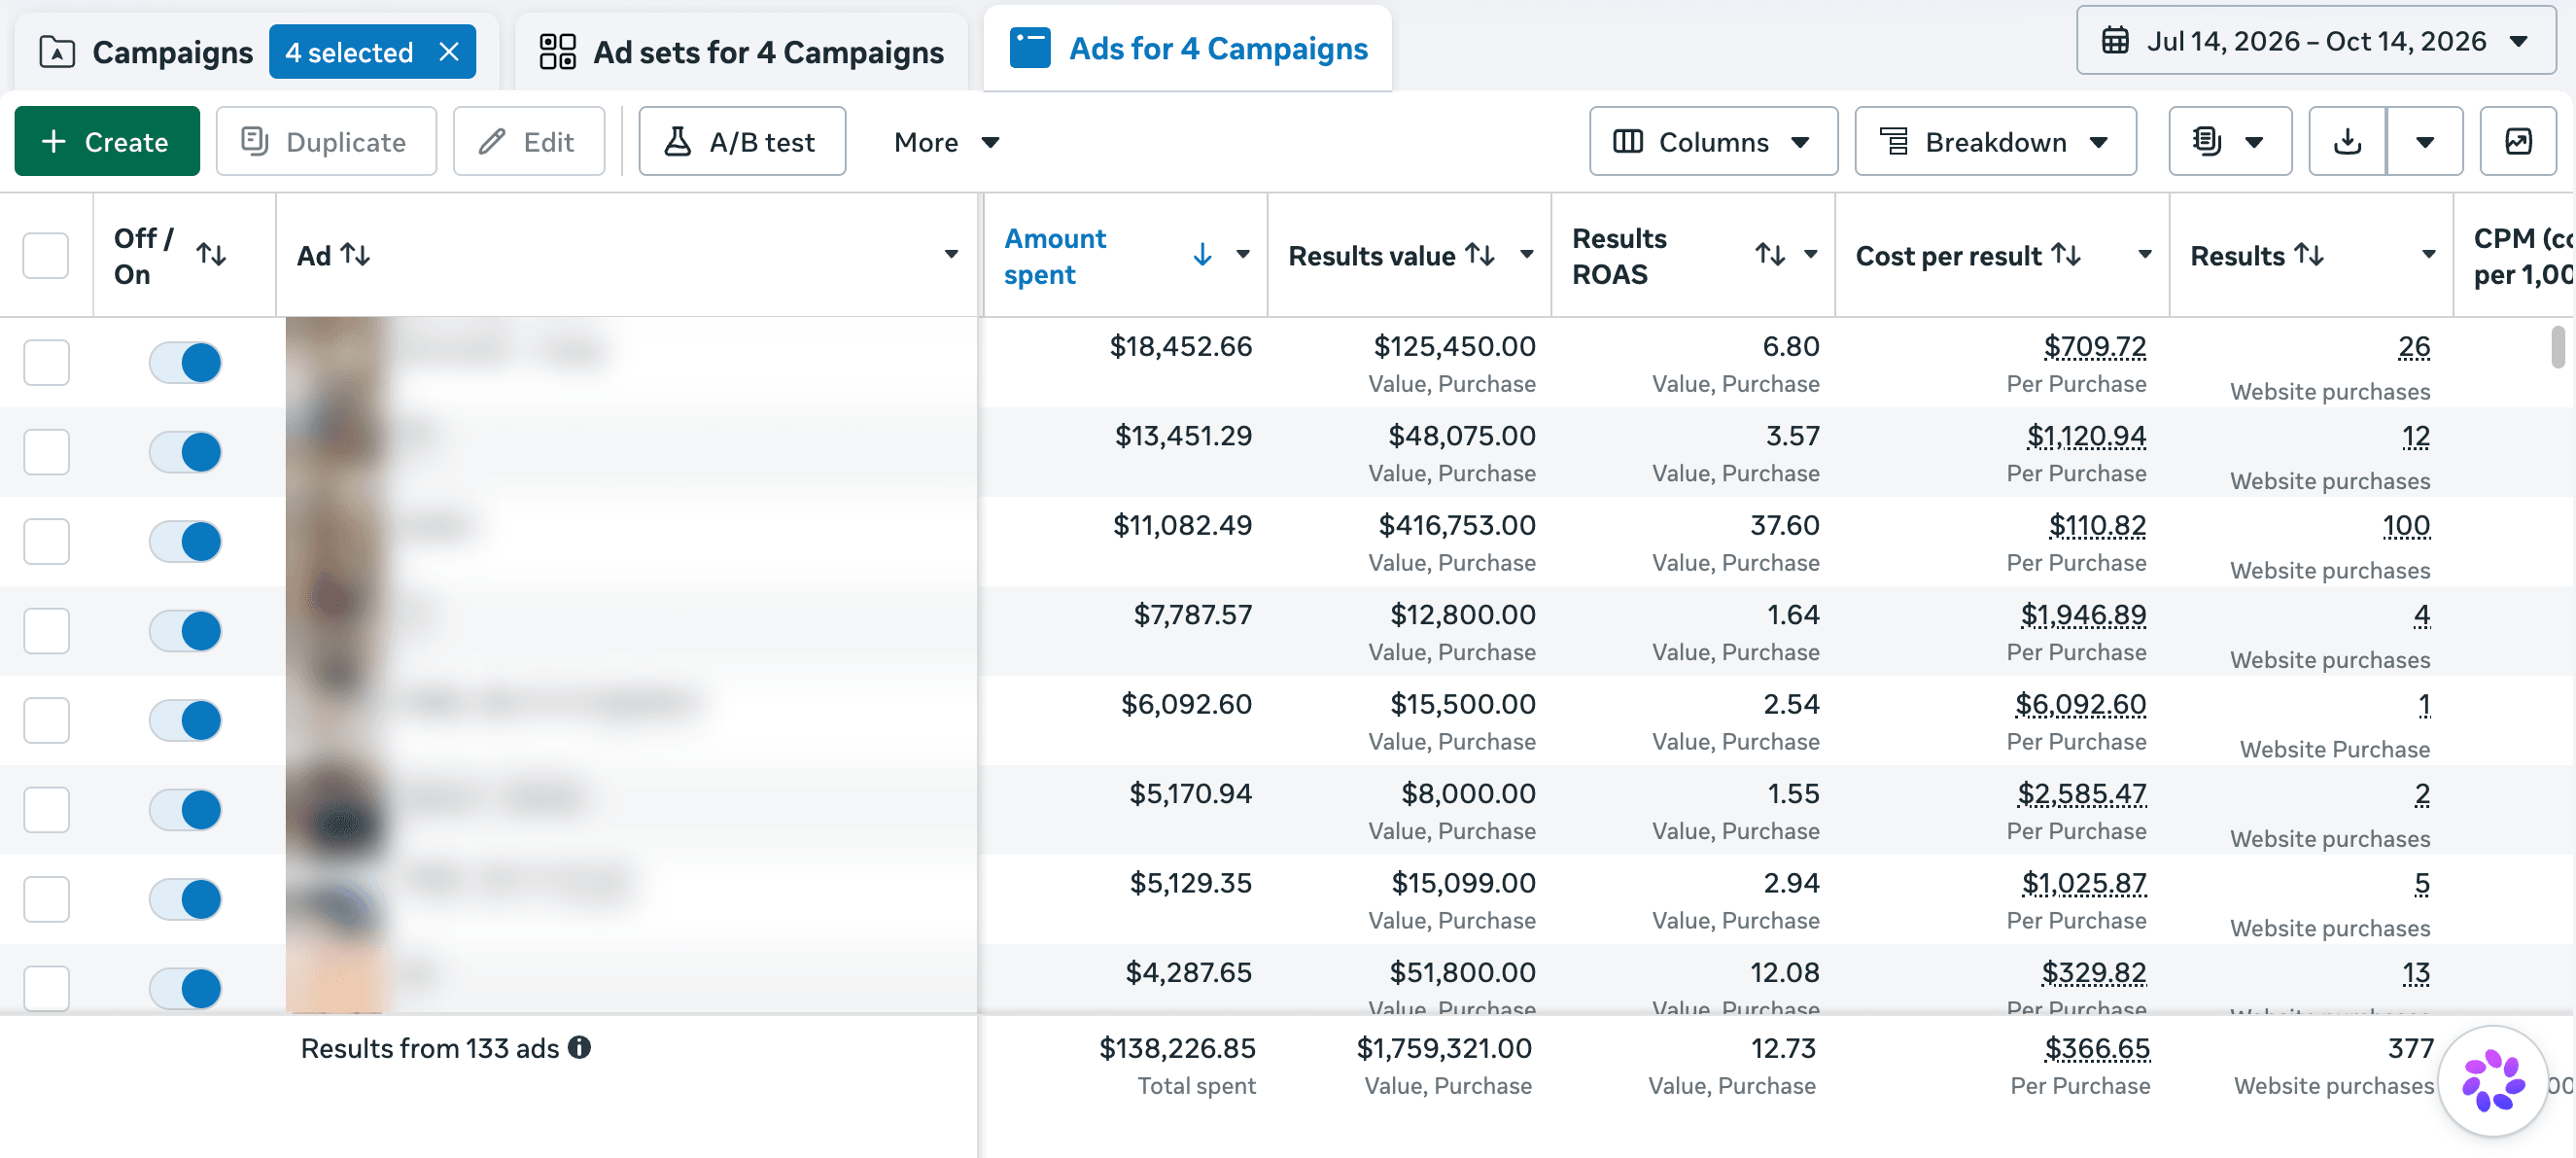Open the charts view icon button
The width and height of the screenshot is (2576, 1158).
(2518, 142)
